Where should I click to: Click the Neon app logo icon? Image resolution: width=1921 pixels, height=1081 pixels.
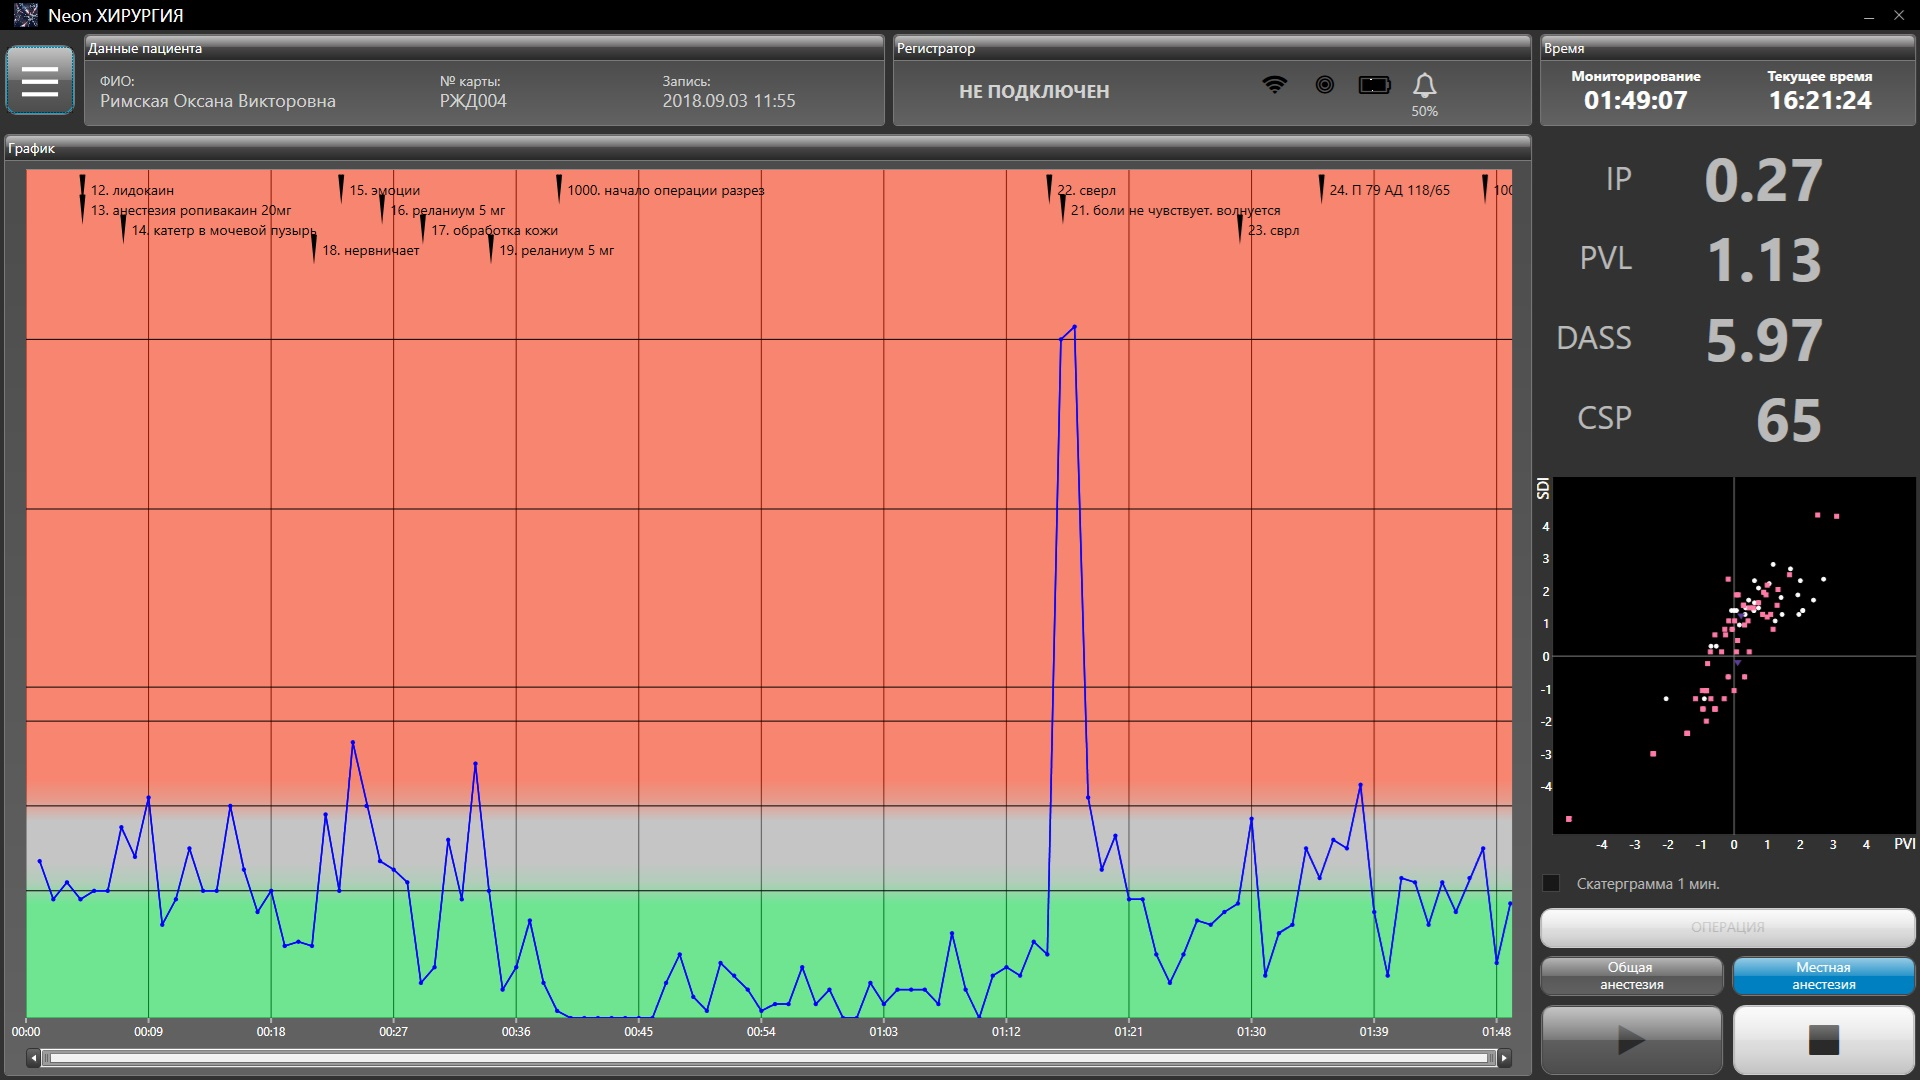25,15
